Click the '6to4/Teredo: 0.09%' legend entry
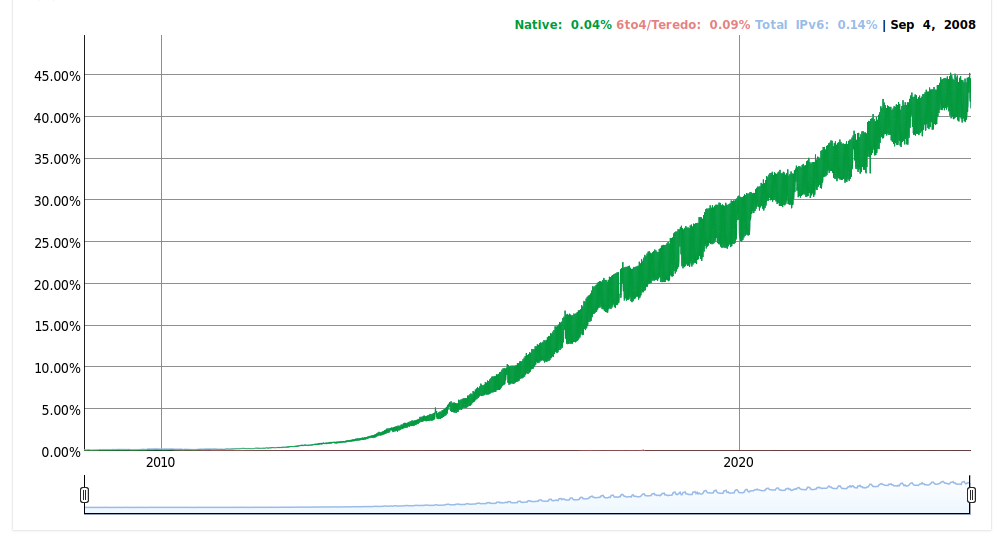 pyautogui.click(x=683, y=25)
